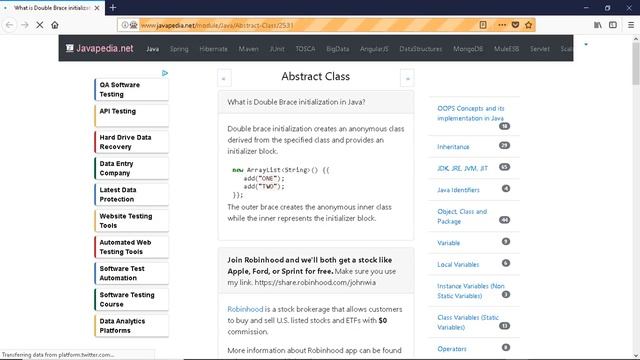Screen dimensions: 640x360
Task: Click the browser back arrow button
Action: point(9,25)
